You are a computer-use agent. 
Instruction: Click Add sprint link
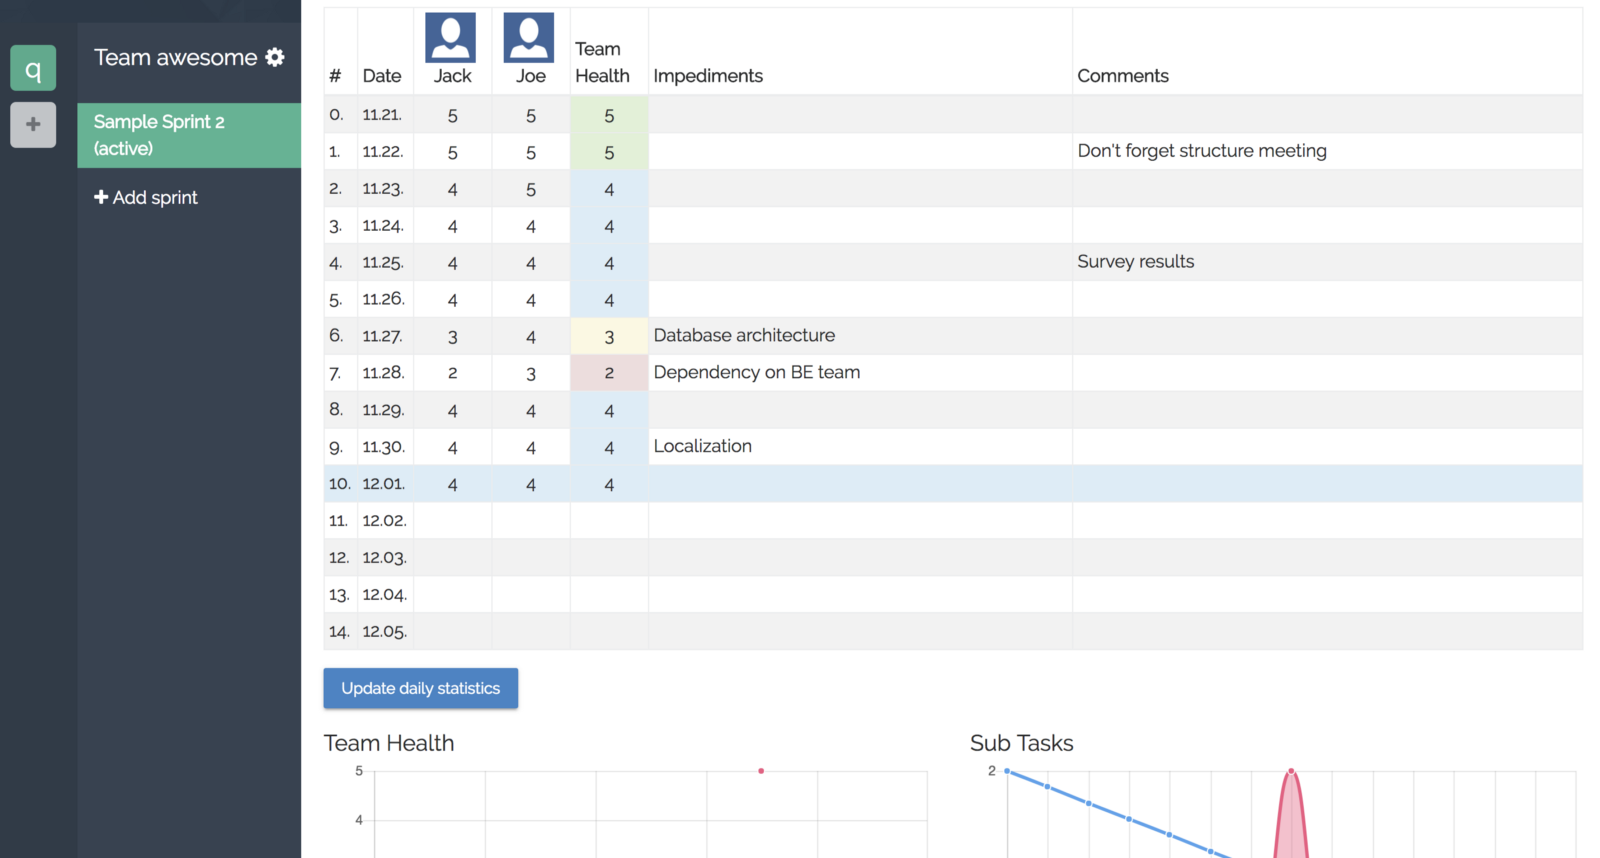point(146,197)
